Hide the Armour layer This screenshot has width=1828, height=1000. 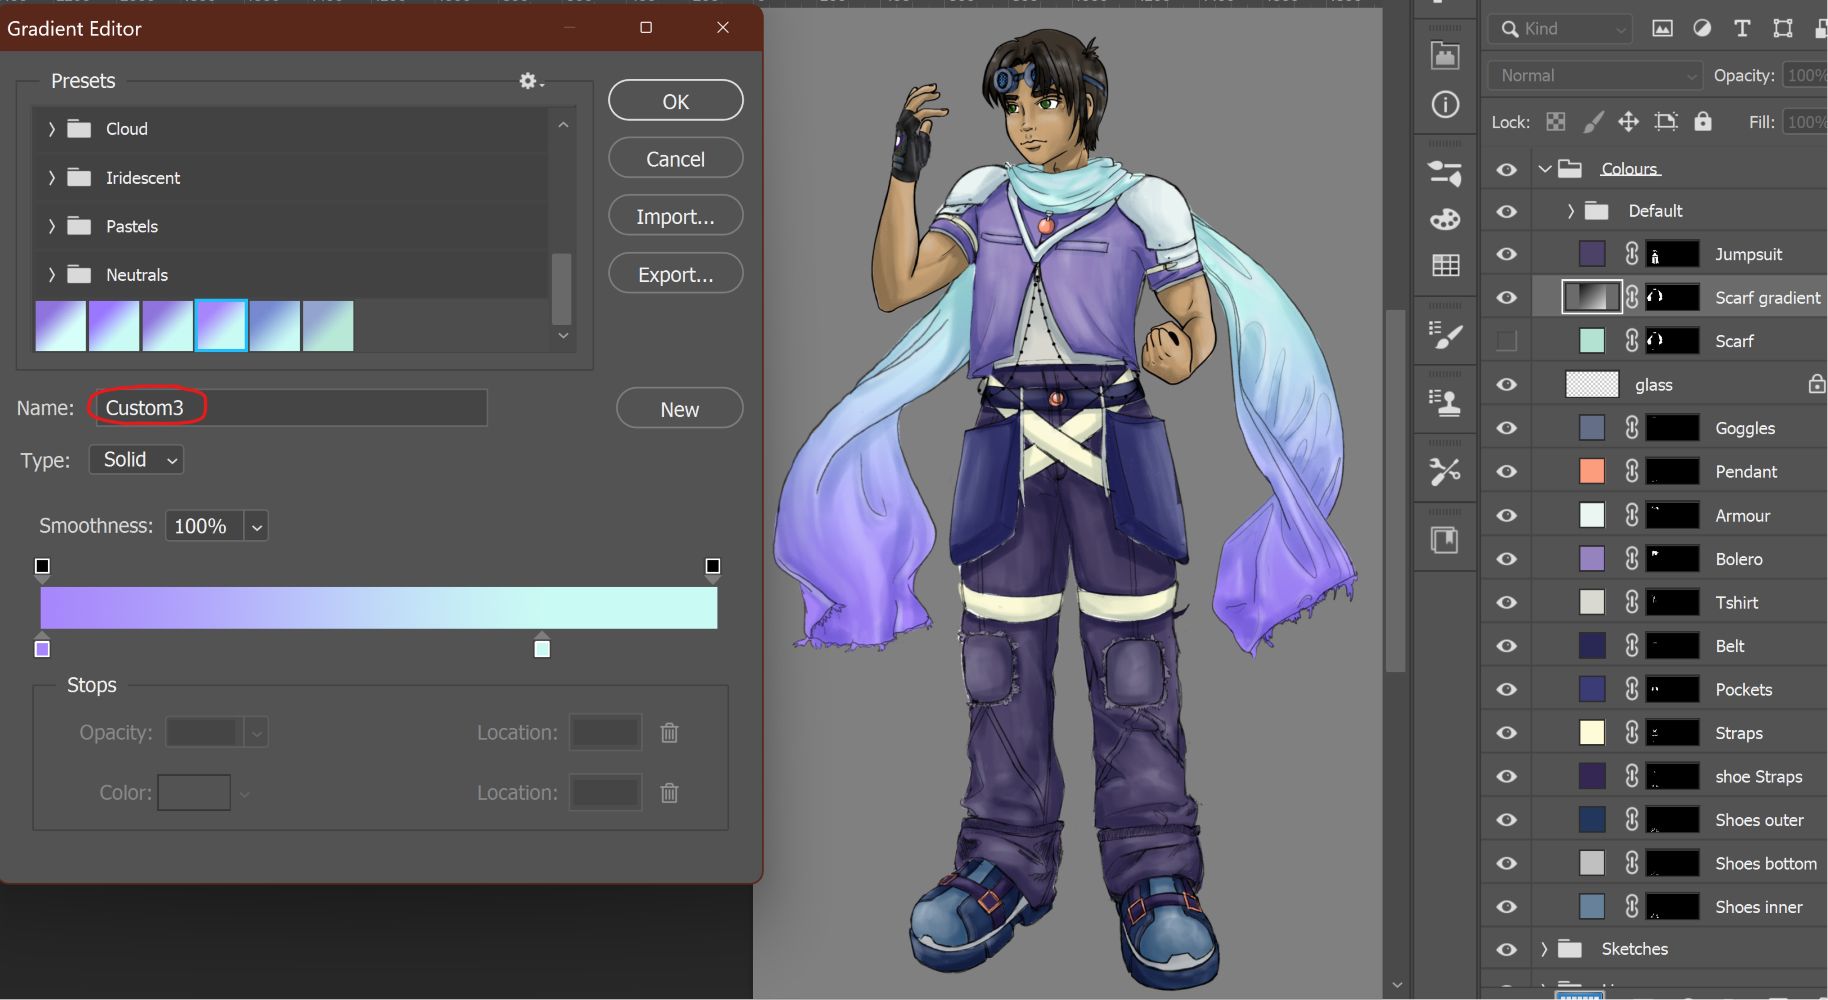tap(1506, 516)
